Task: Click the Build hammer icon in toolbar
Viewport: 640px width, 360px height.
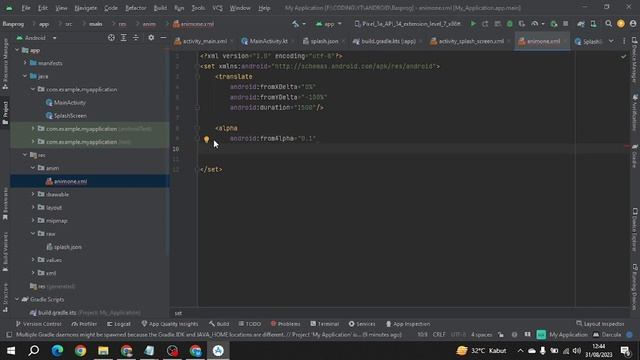Action: pos(296,24)
